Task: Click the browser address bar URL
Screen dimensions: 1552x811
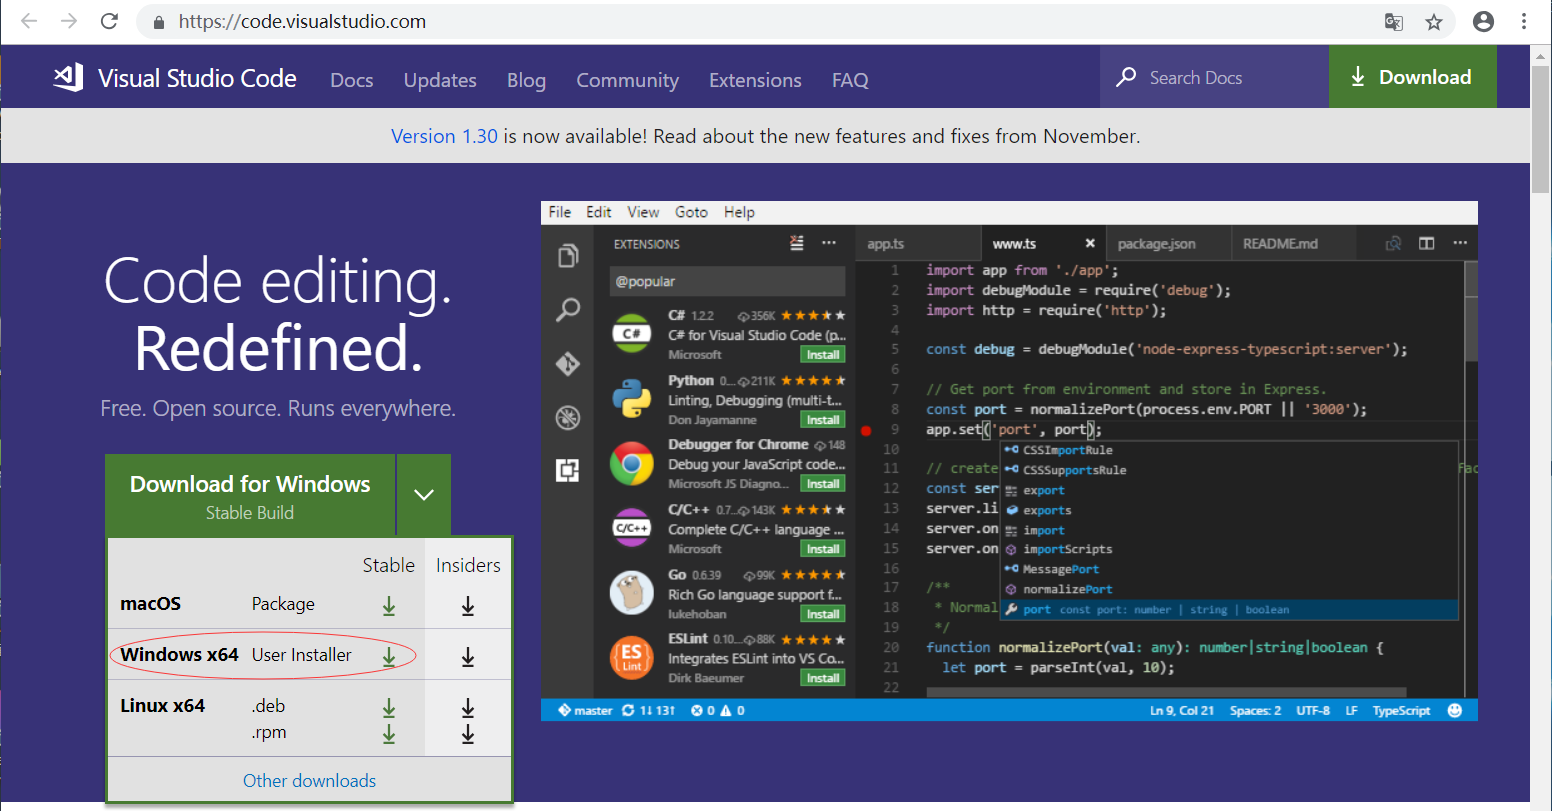Action: 302,22
